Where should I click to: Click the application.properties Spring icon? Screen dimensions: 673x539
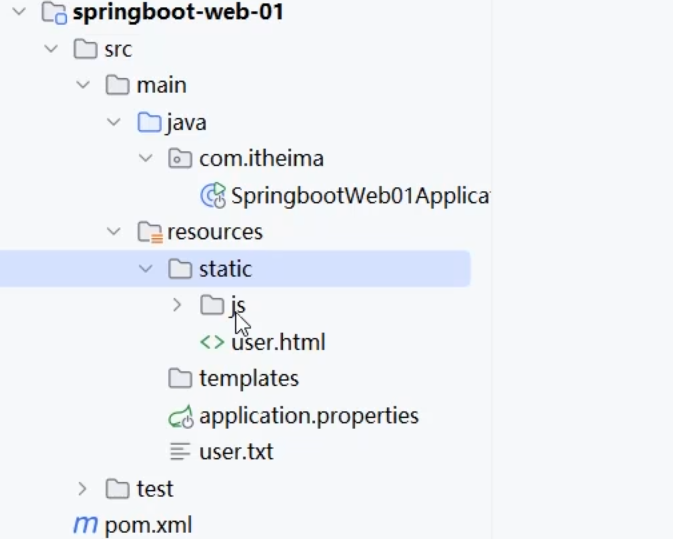181,416
